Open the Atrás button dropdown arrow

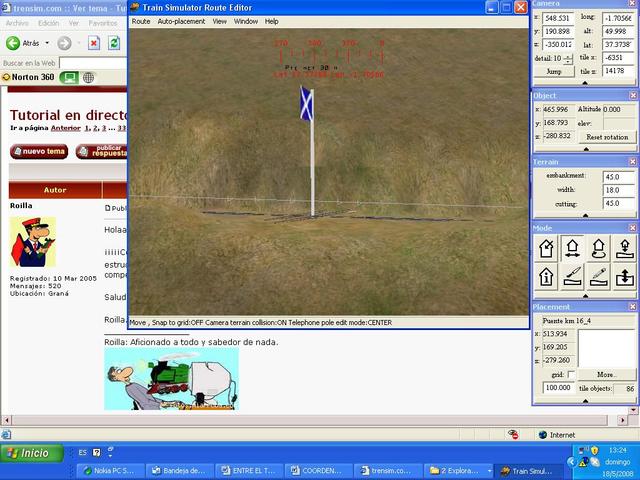click(x=46, y=43)
